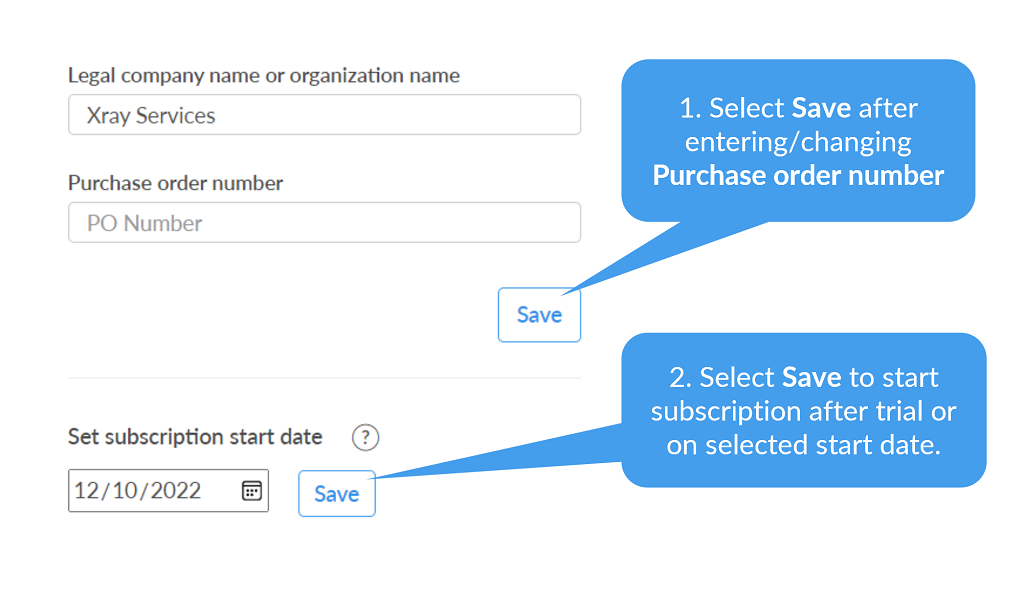Viewport: 1024px width, 600px height.
Task: Select the year 2022 in the date field
Action: (x=176, y=490)
